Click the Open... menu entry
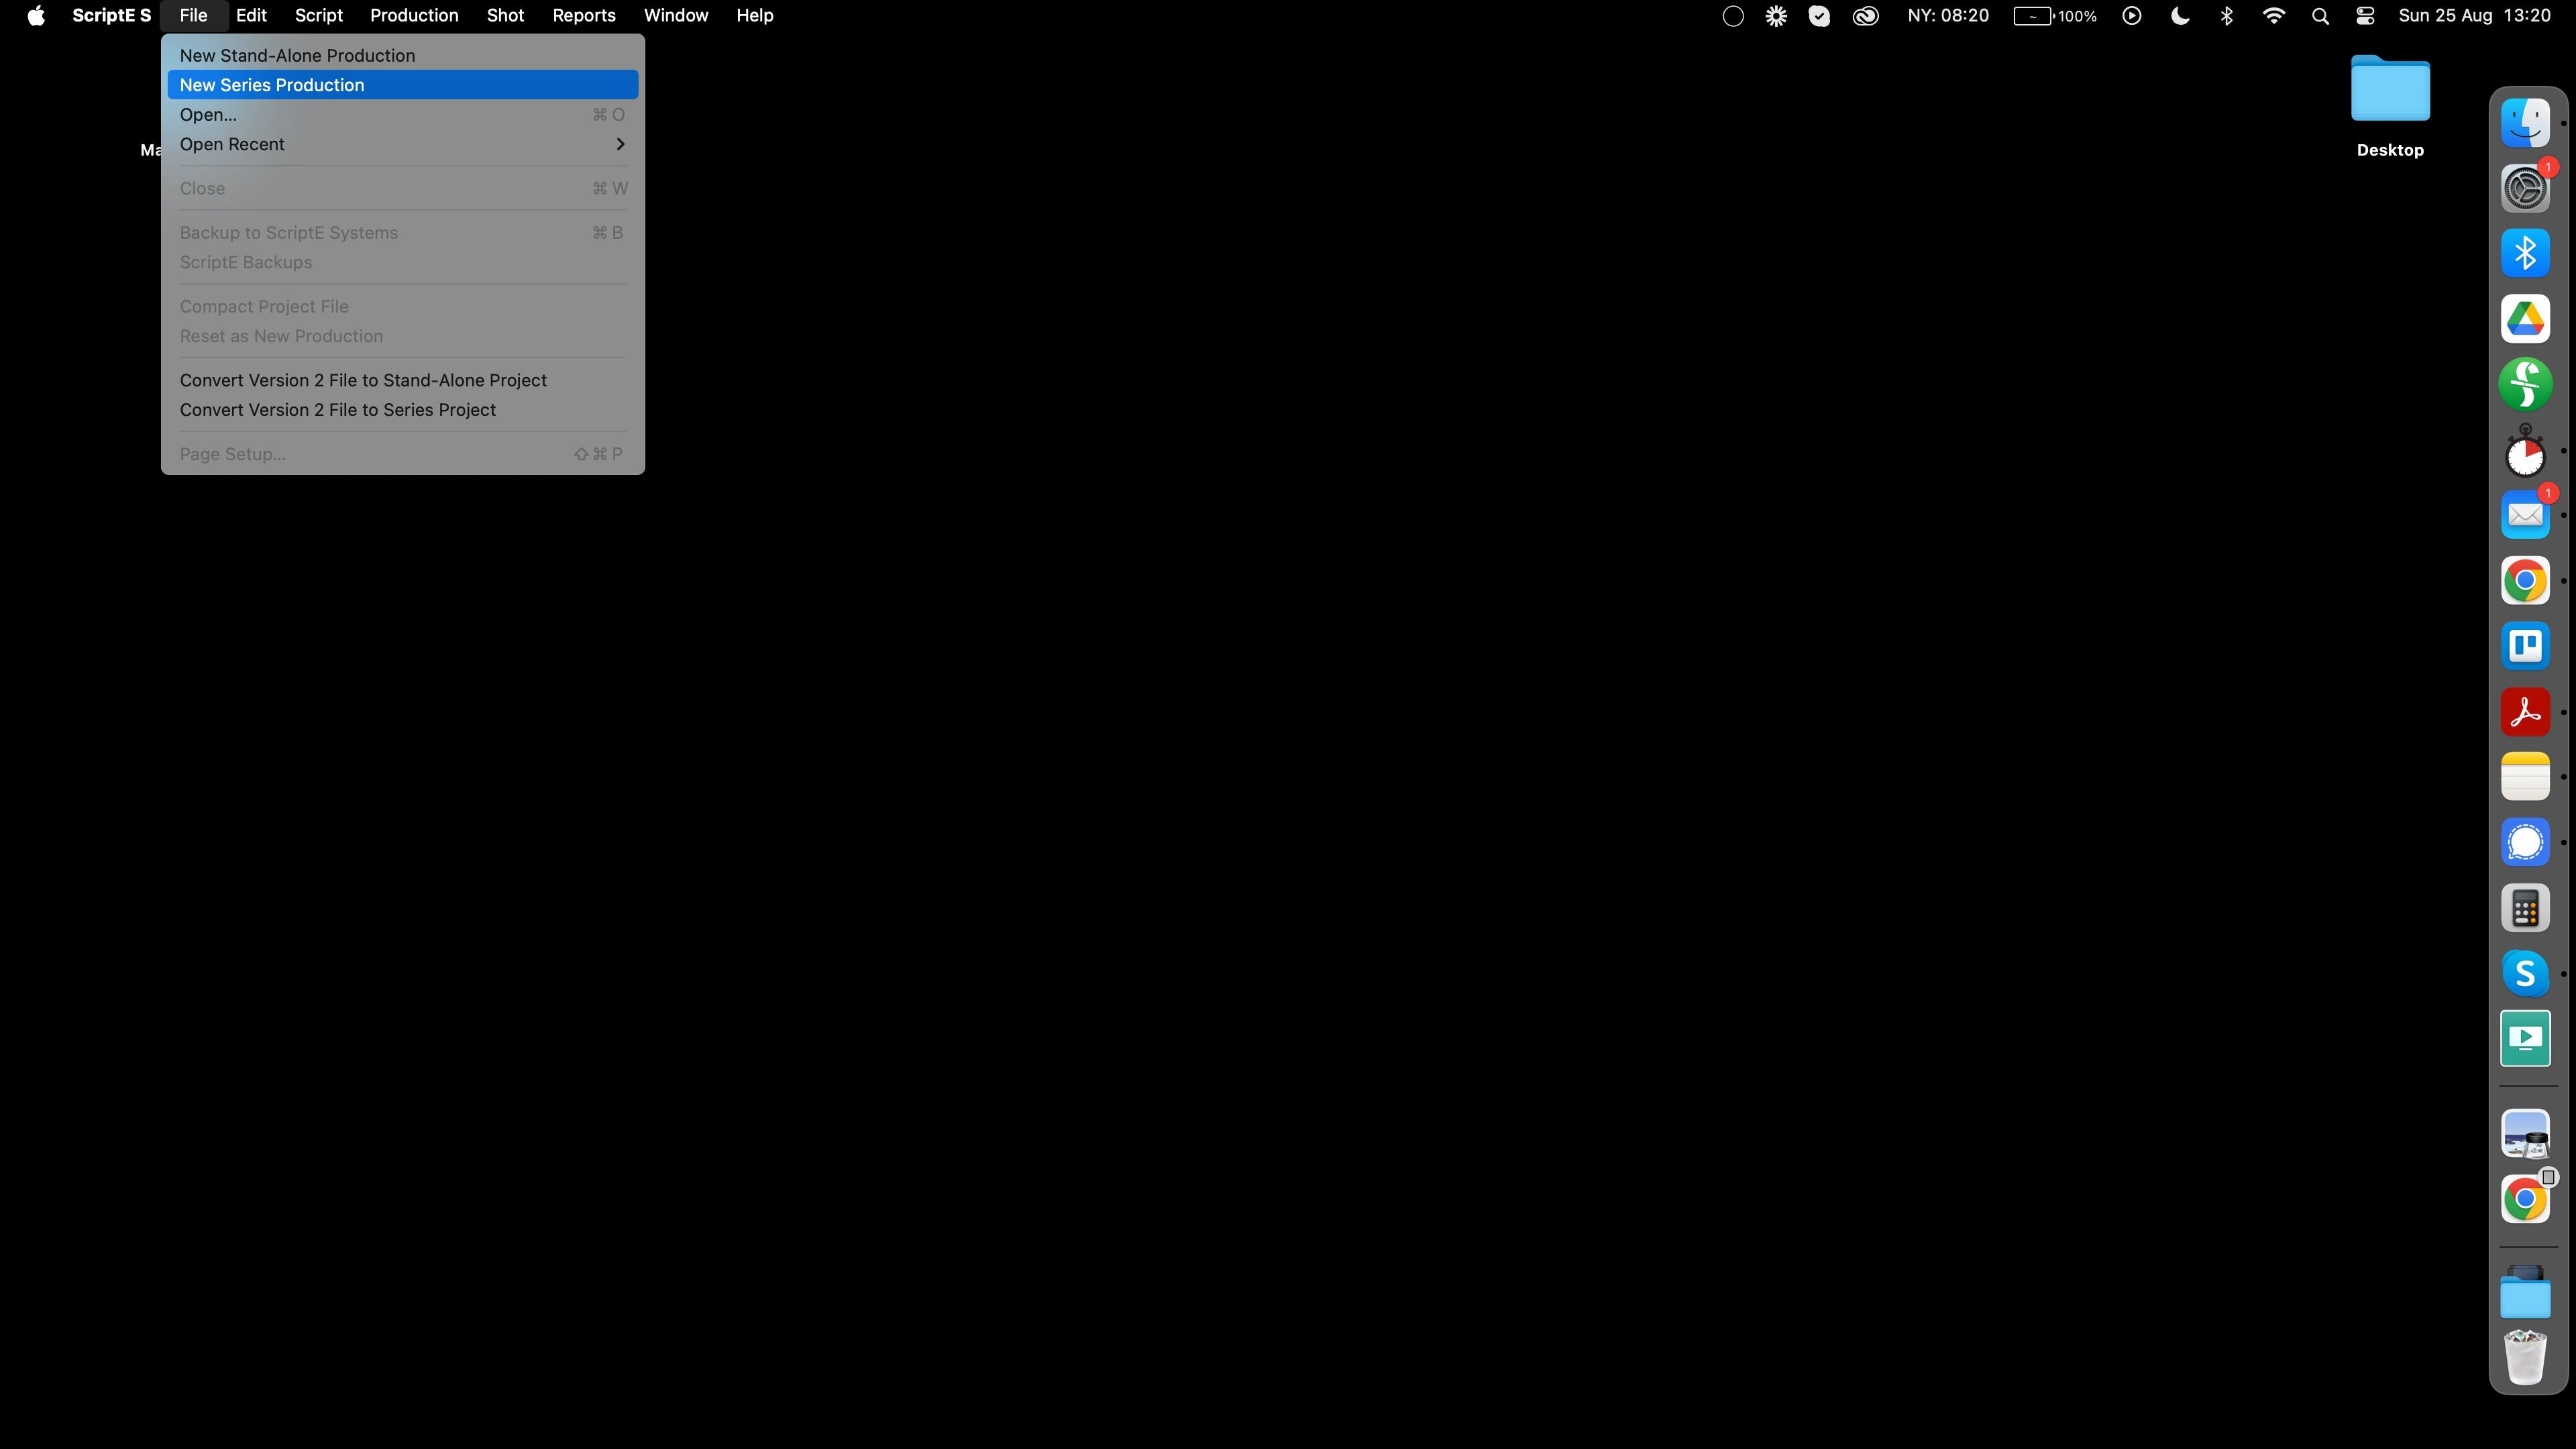 coord(208,115)
